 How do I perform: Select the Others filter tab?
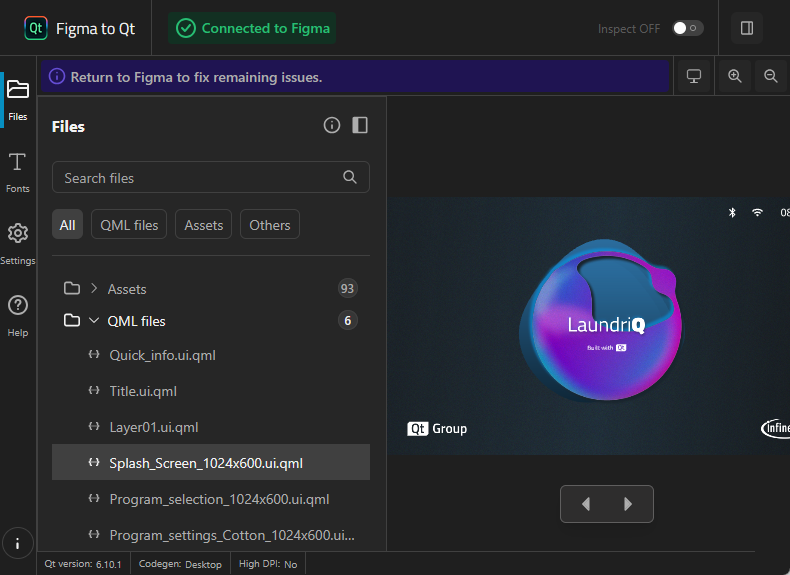click(270, 225)
